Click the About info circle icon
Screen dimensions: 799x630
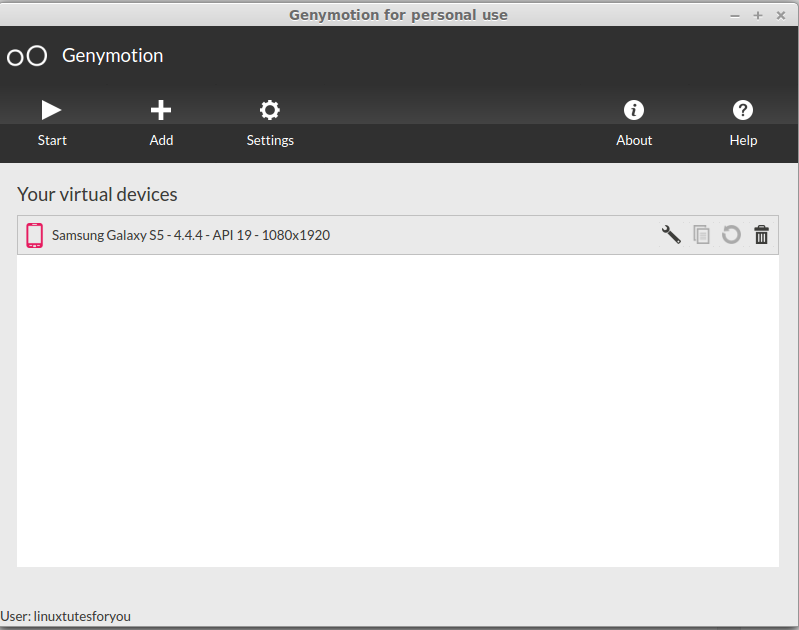(634, 110)
